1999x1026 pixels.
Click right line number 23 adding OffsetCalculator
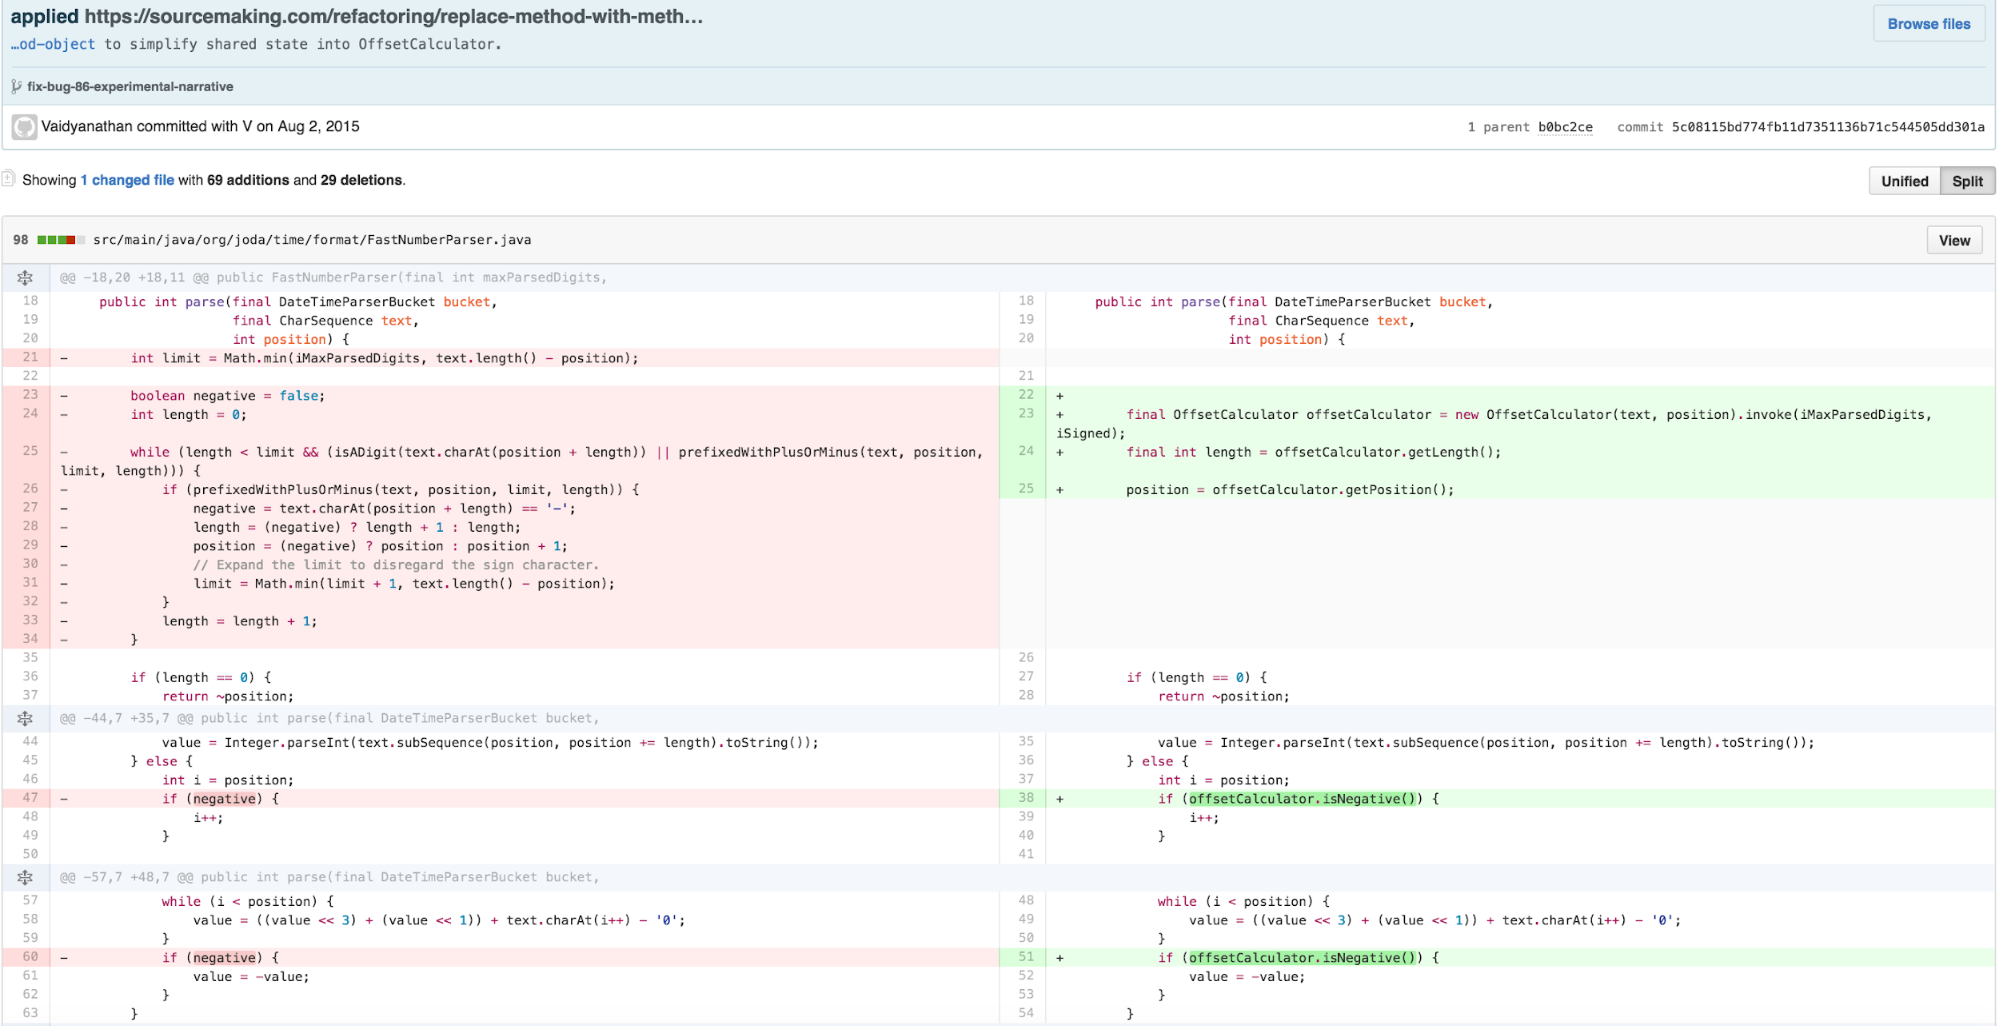tap(1026, 413)
